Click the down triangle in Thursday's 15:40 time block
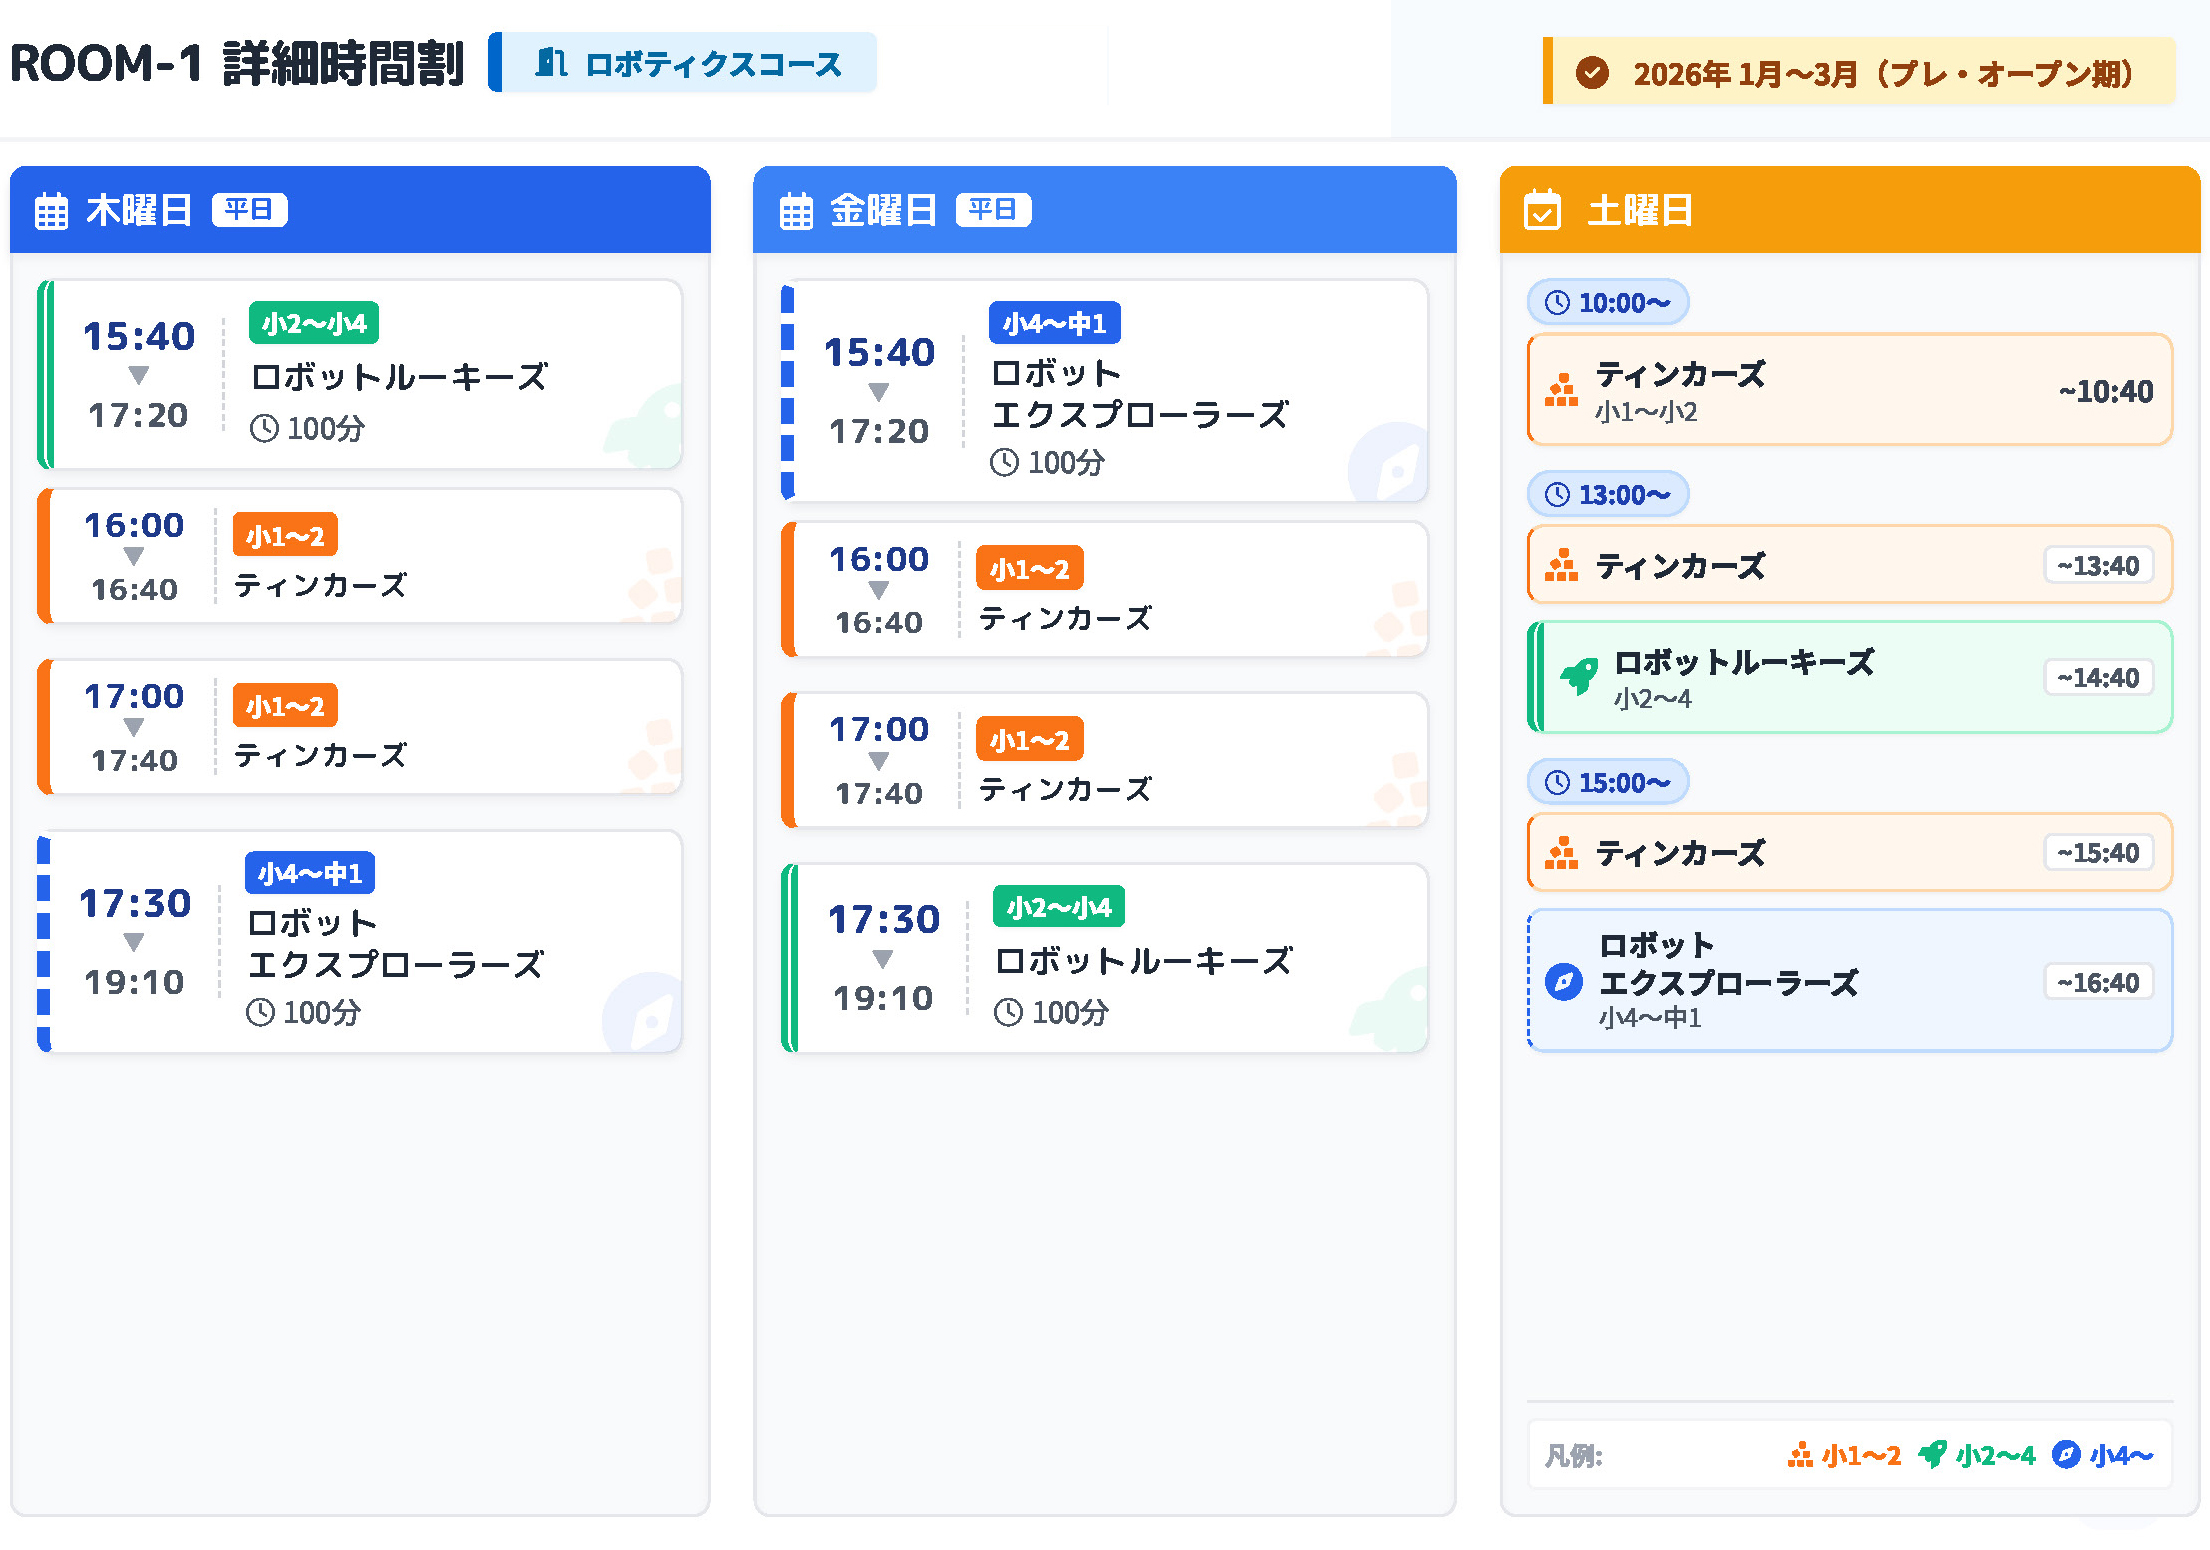Viewport: 2210px width, 1550px height. [139, 375]
